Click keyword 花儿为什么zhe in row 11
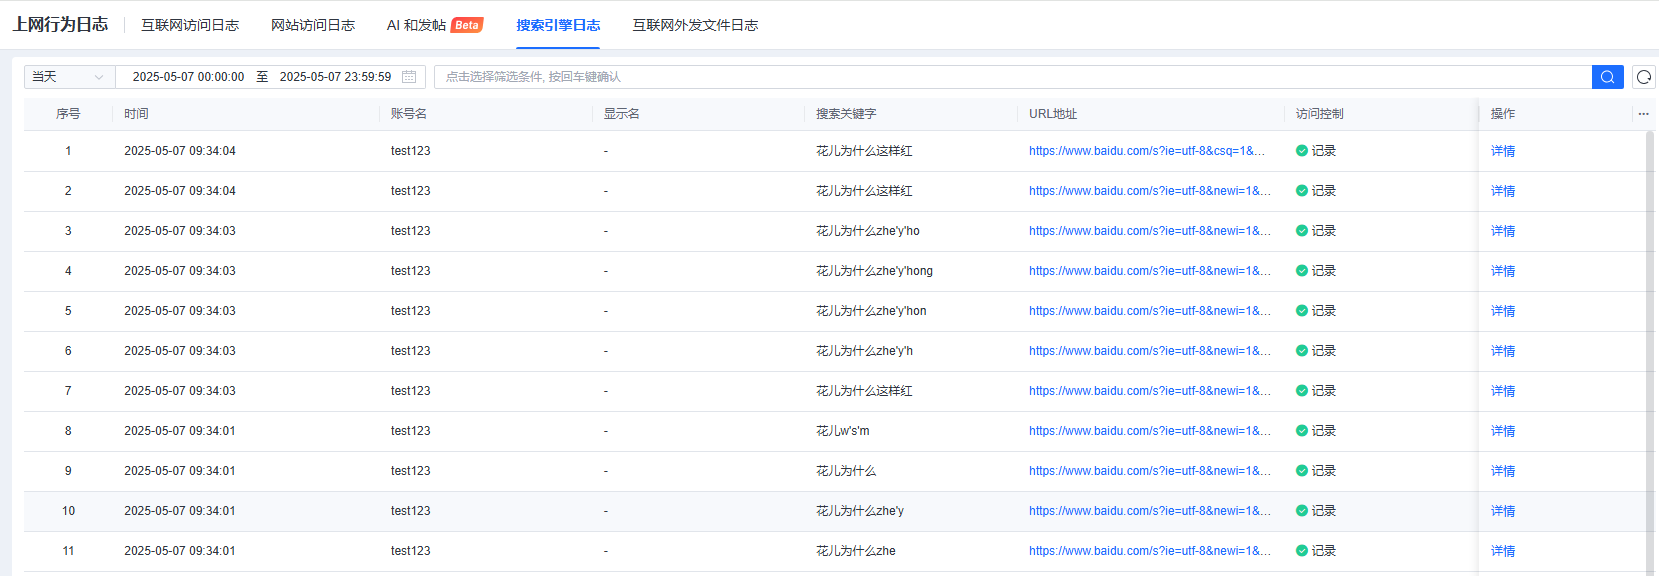 coord(856,551)
